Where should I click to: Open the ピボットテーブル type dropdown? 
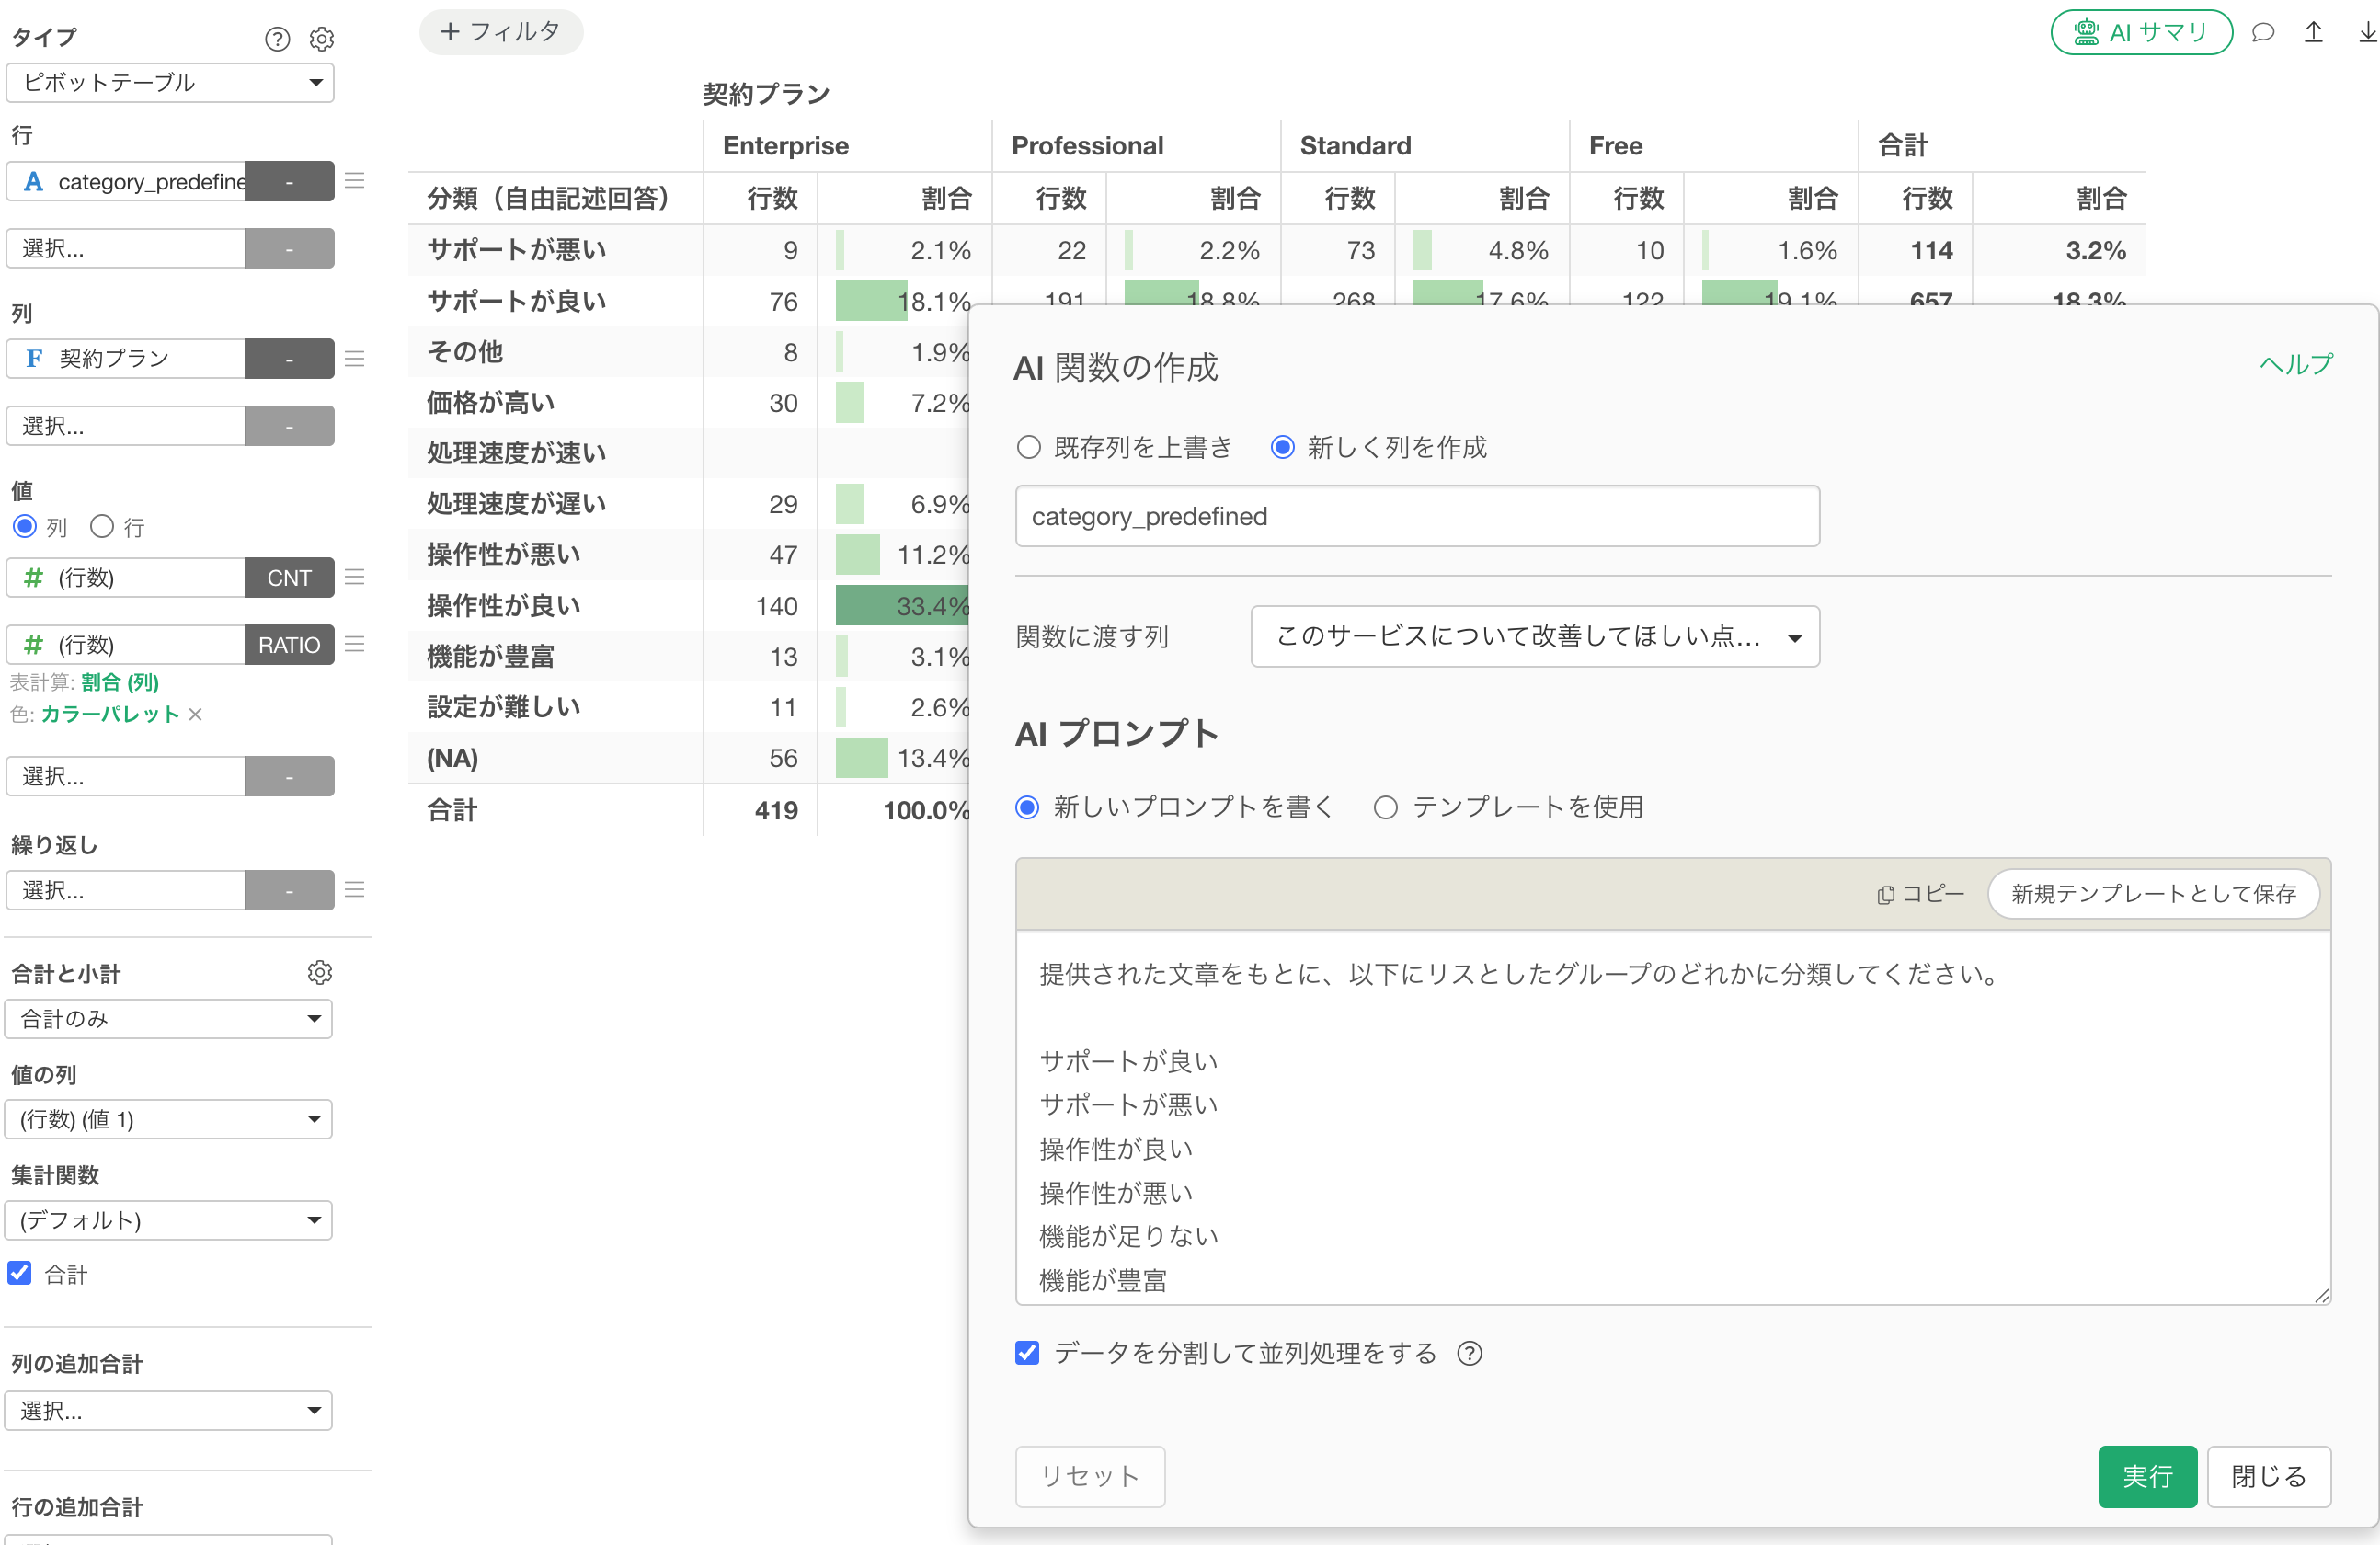tap(170, 82)
